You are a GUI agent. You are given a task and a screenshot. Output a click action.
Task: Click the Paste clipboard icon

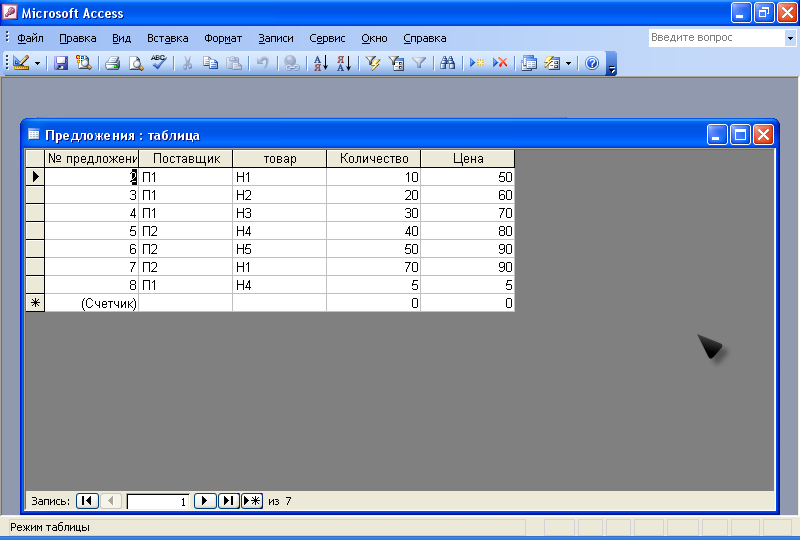234,63
